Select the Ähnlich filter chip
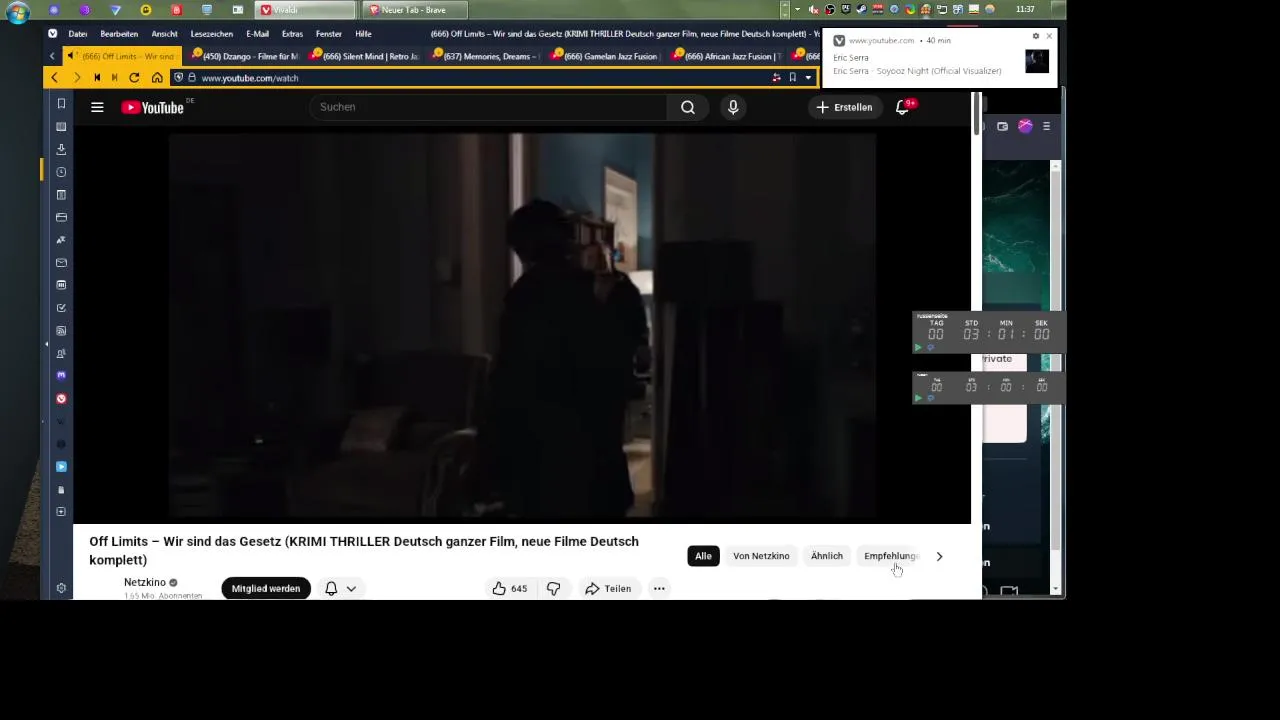Viewport: 1280px width, 720px height. [x=827, y=556]
